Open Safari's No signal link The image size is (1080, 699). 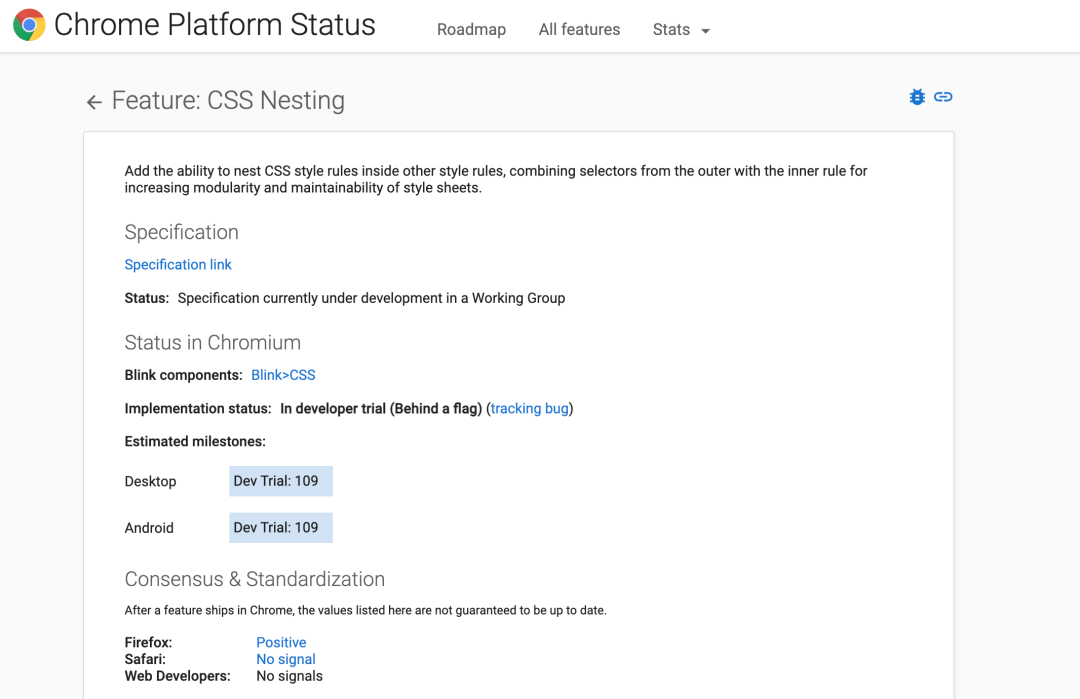(286, 659)
